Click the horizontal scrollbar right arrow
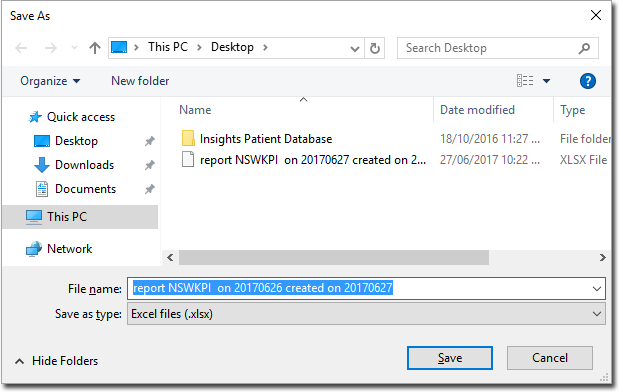 pyautogui.click(x=602, y=258)
